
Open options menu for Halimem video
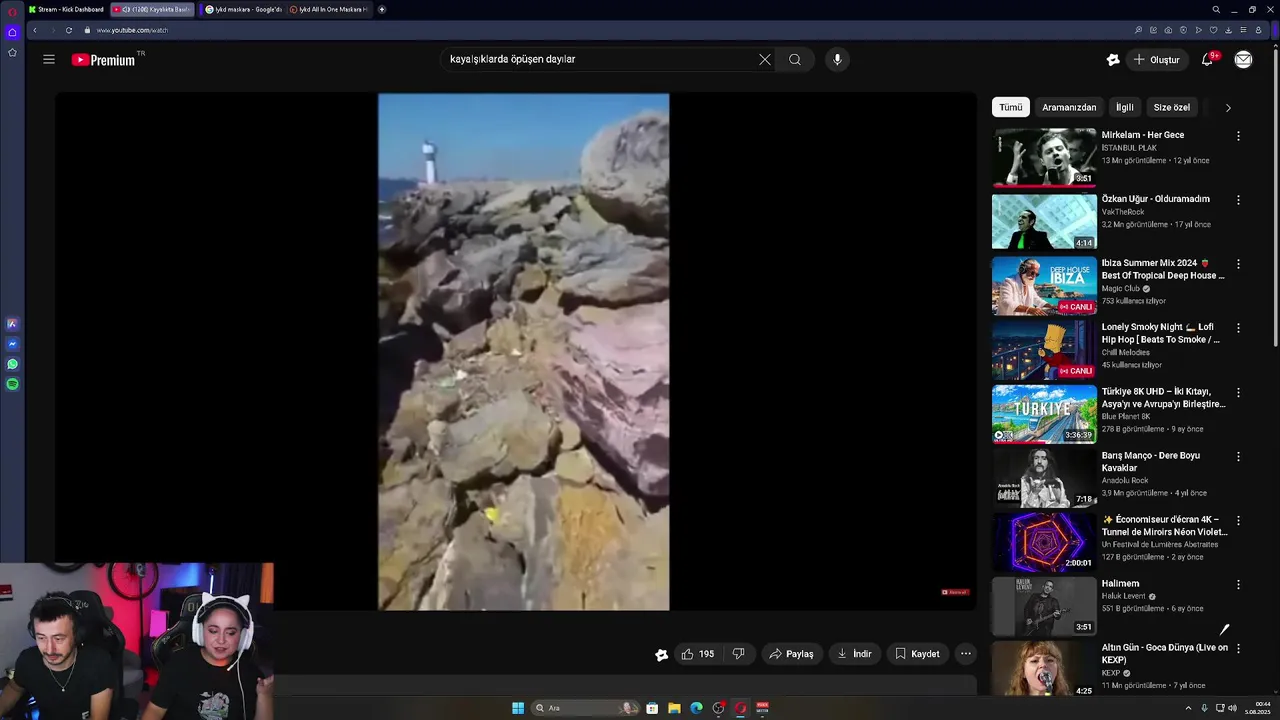(x=1238, y=584)
